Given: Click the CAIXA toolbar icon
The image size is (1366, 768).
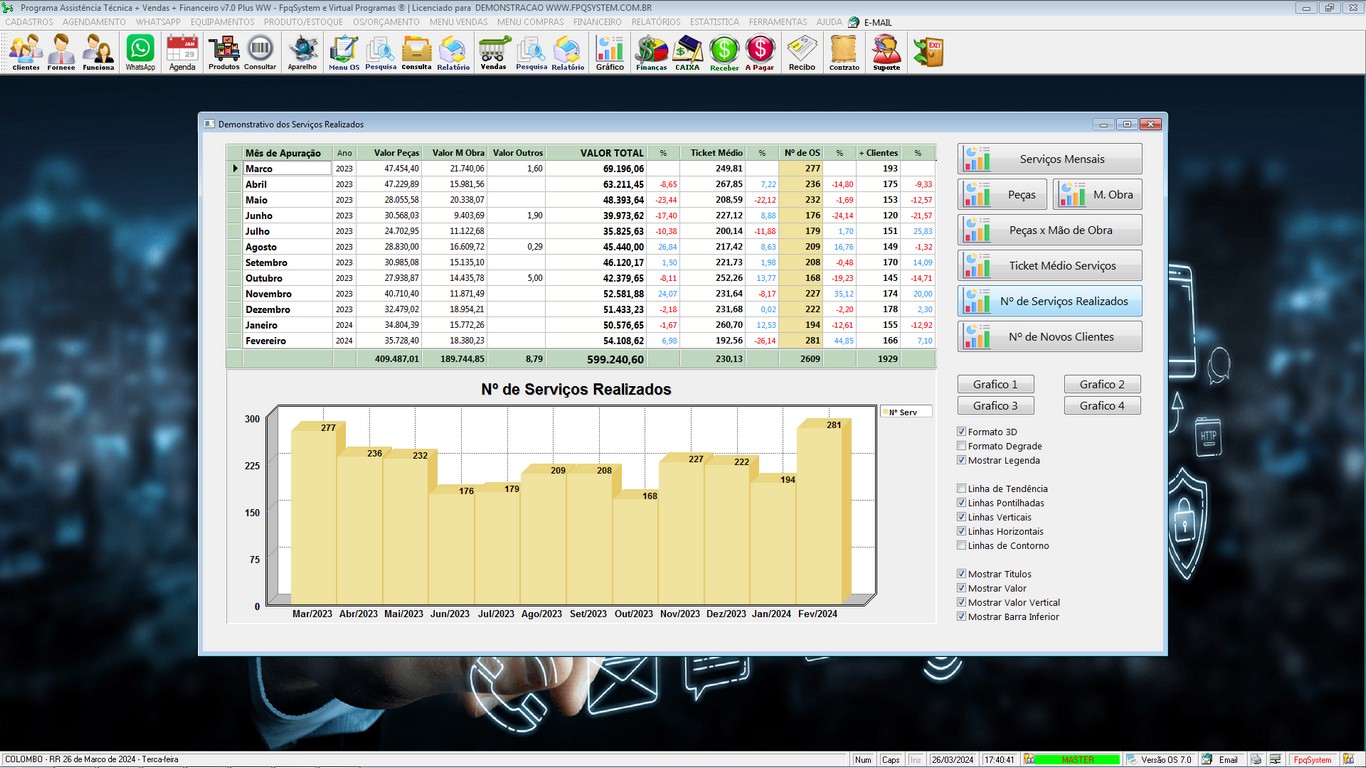Looking at the screenshot, I should pyautogui.click(x=687, y=52).
